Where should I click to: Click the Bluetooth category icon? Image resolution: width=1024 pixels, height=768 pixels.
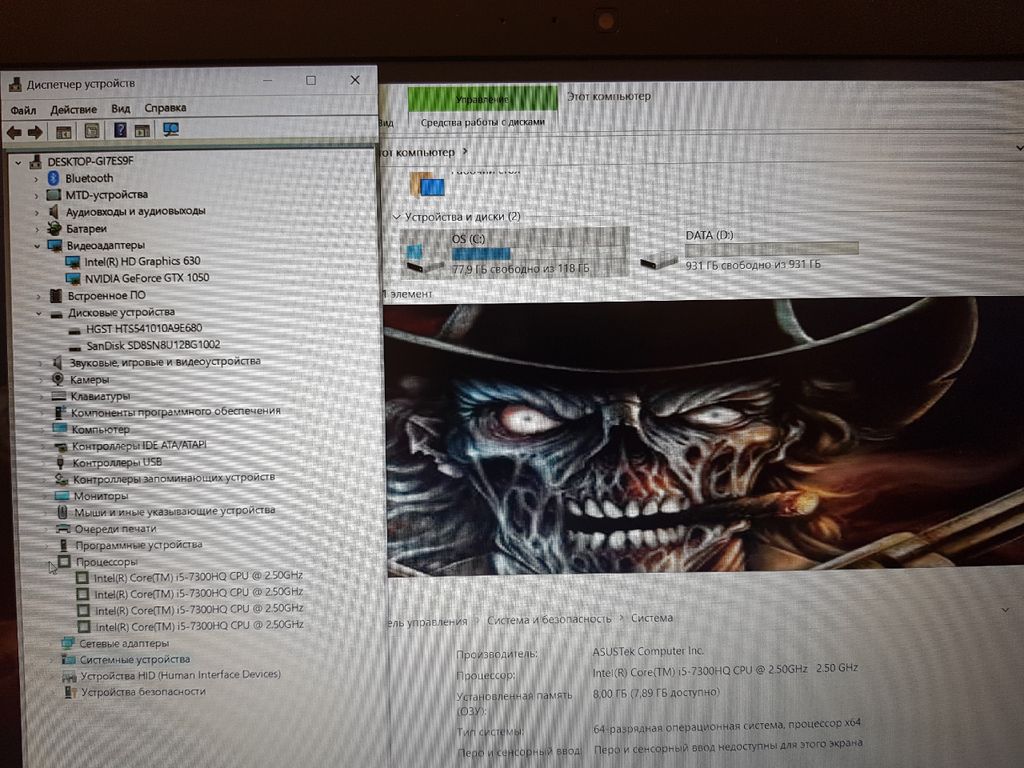[55, 178]
